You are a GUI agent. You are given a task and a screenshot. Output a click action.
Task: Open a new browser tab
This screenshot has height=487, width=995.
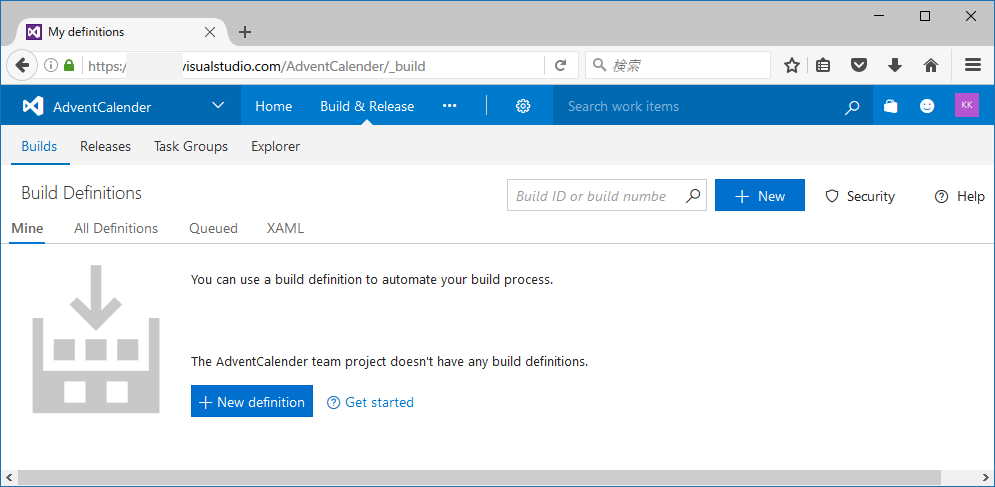pyautogui.click(x=245, y=32)
